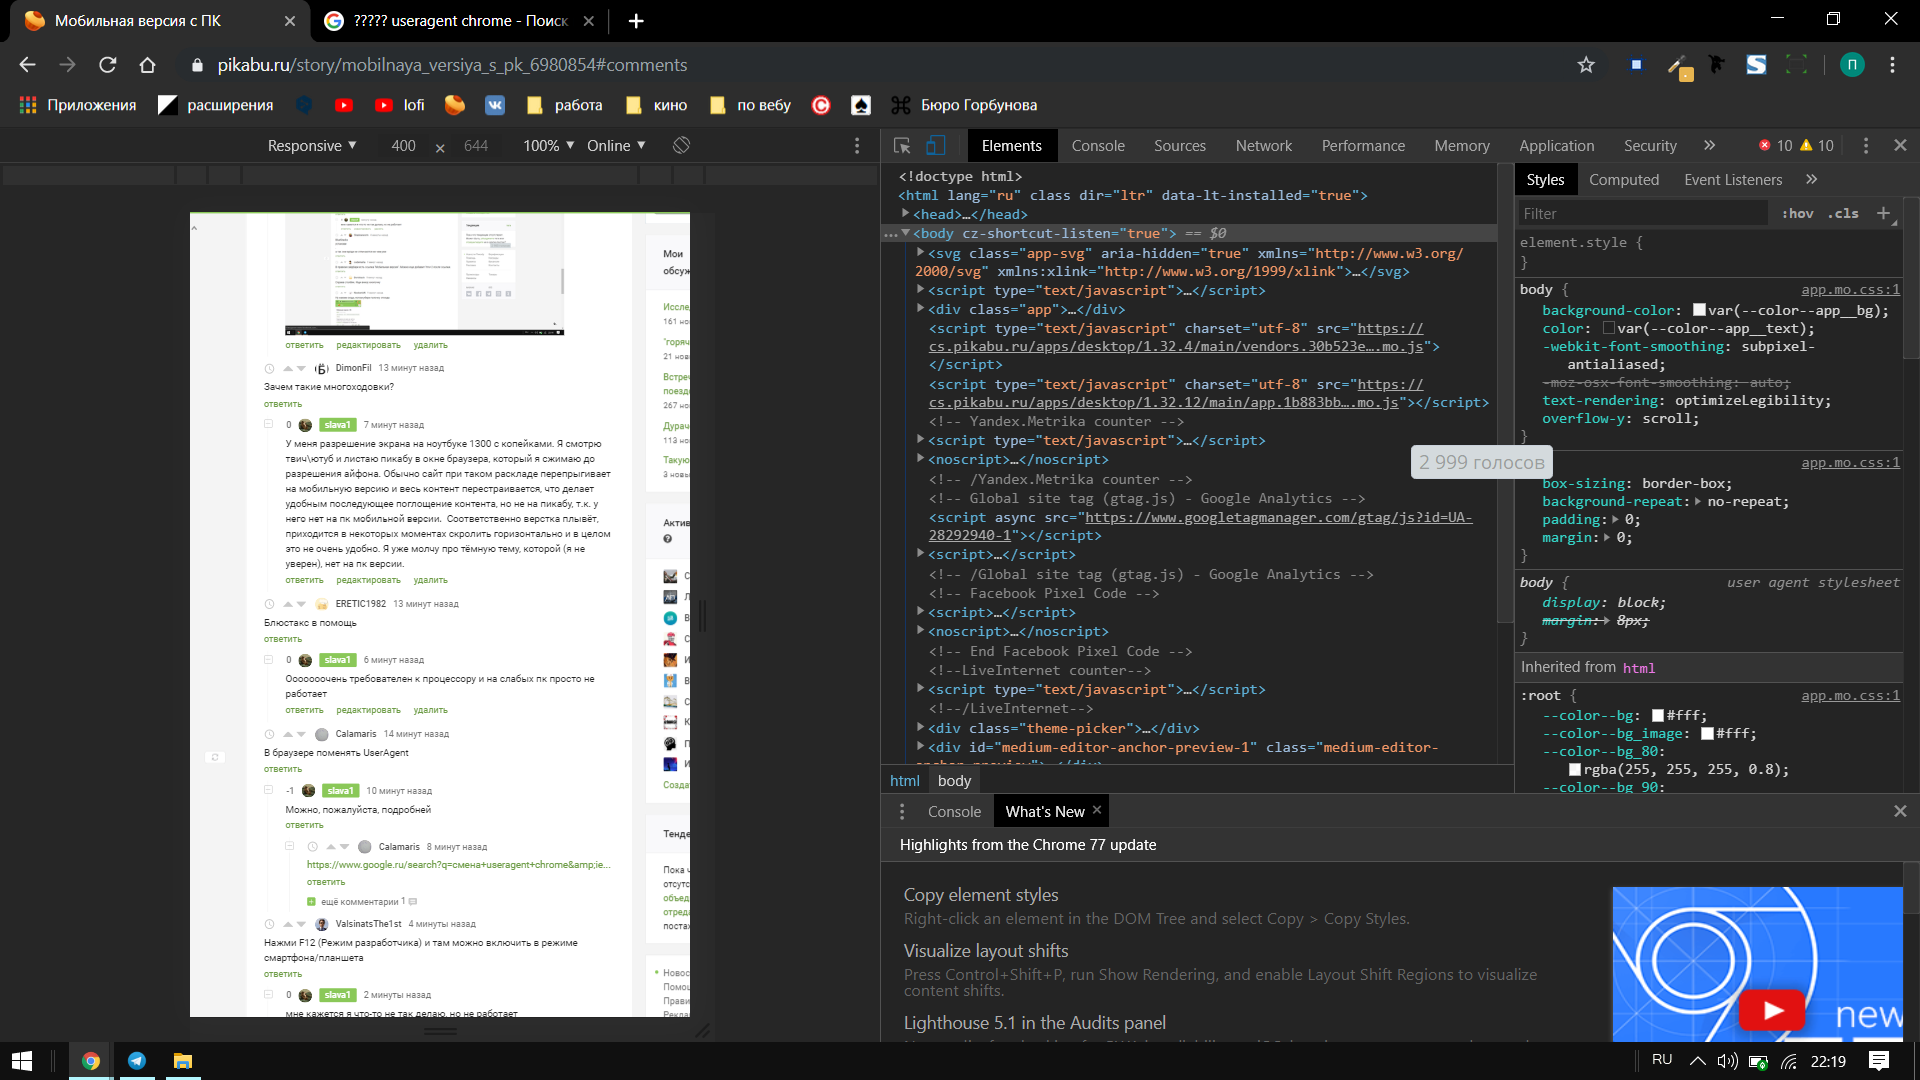Switch to the Network tab
Viewport: 1920px width, 1080px height.
(1263, 146)
